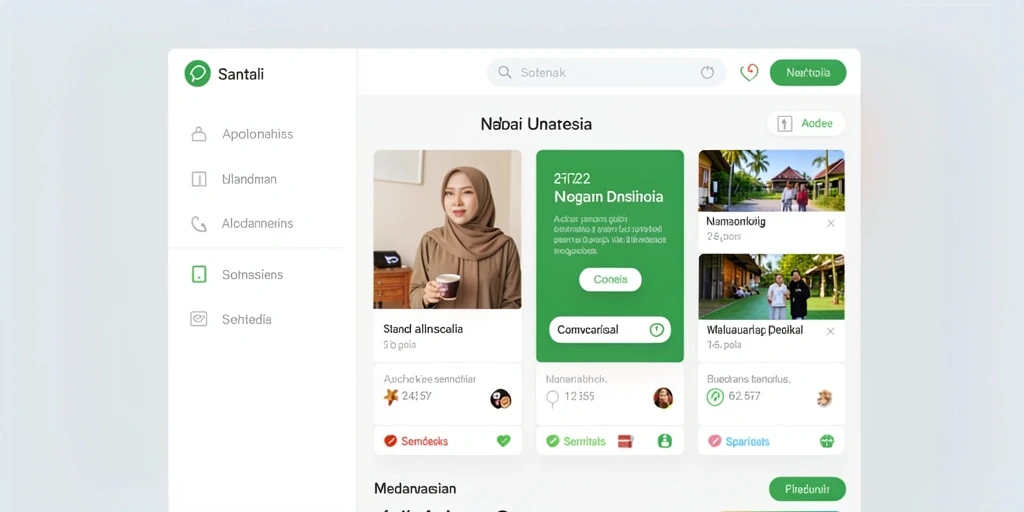
Task: Click the clock icon in Comvcarisal pill
Action: (656, 330)
